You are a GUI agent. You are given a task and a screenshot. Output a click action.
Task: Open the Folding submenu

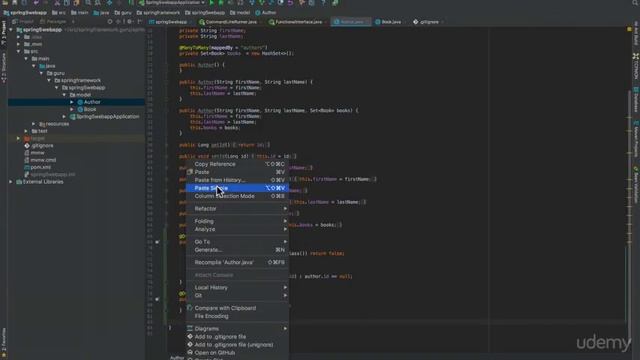237,221
